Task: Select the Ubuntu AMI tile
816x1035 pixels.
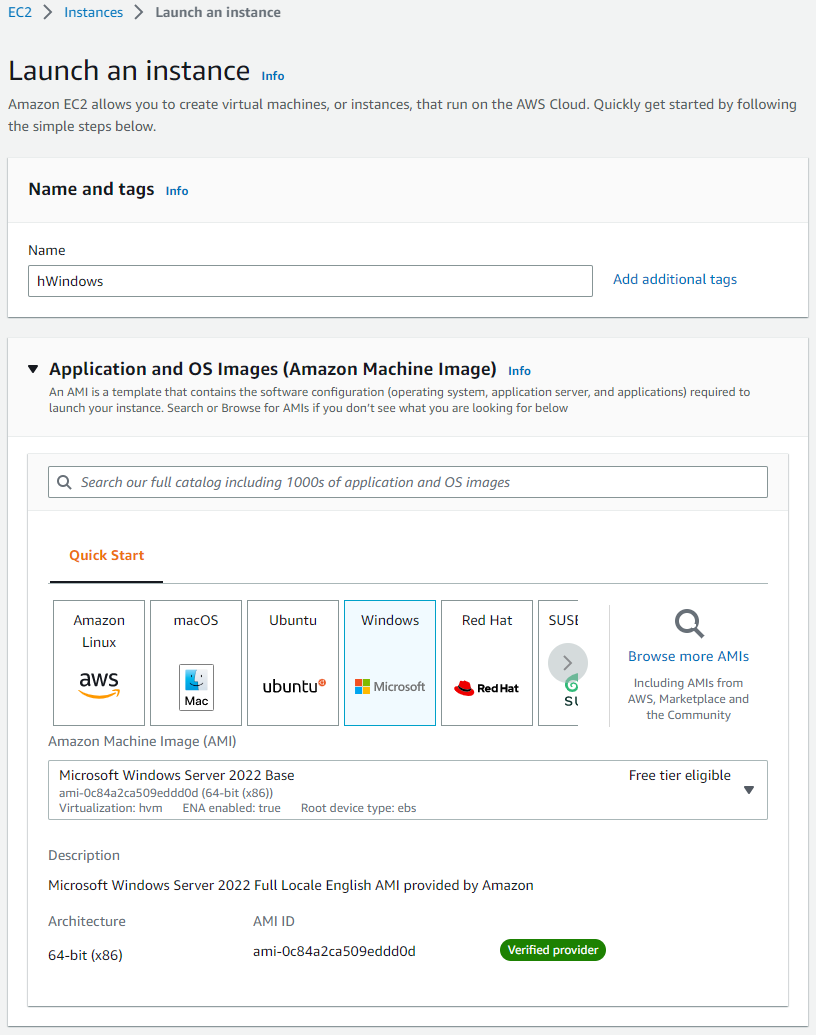Action: point(293,663)
